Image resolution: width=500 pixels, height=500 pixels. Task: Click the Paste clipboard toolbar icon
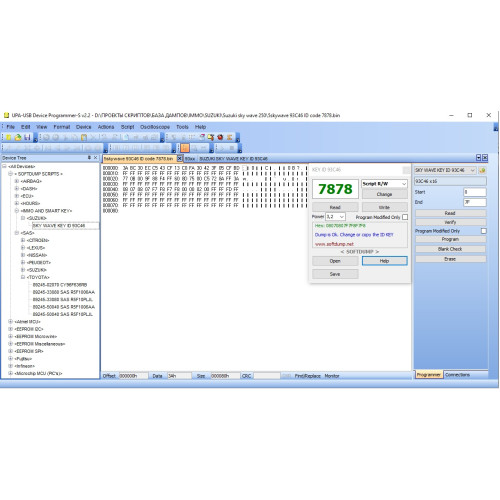(x=84, y=137)
